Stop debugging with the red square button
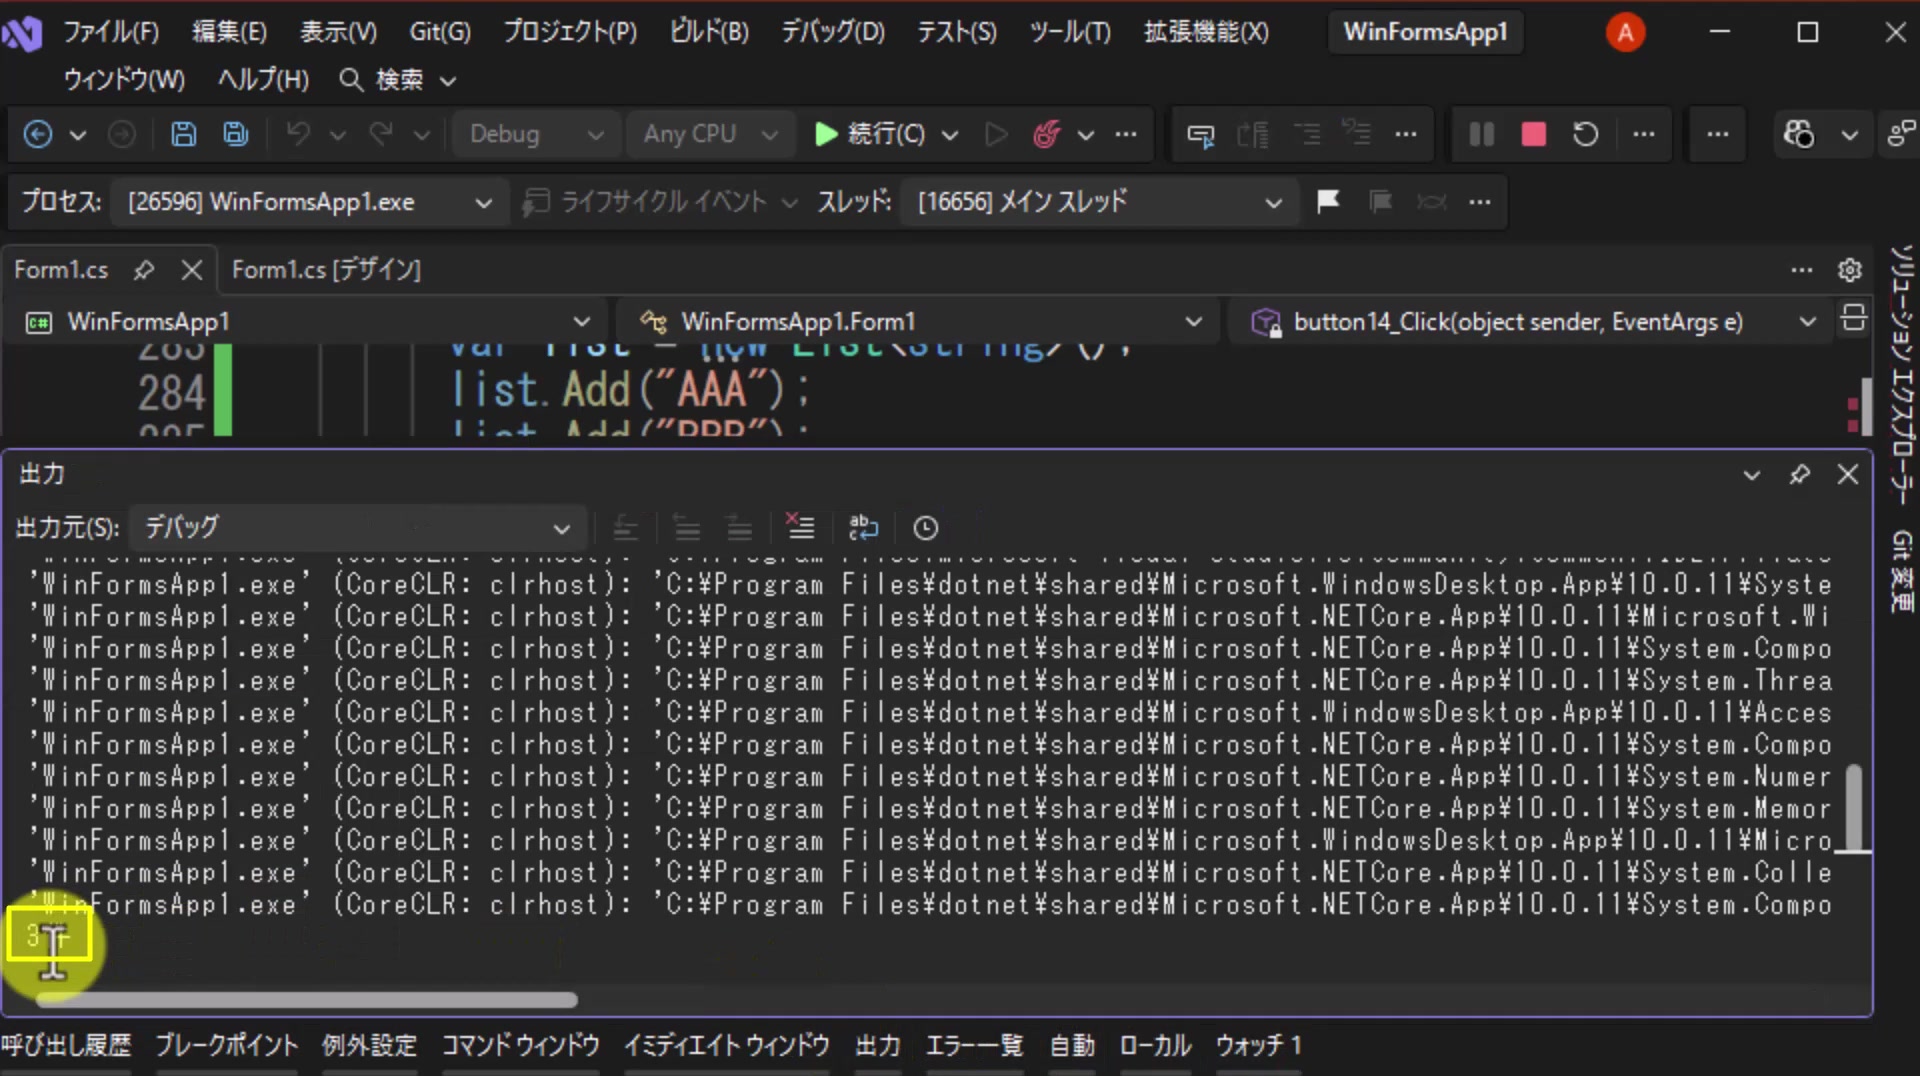 click(1533, 134)
